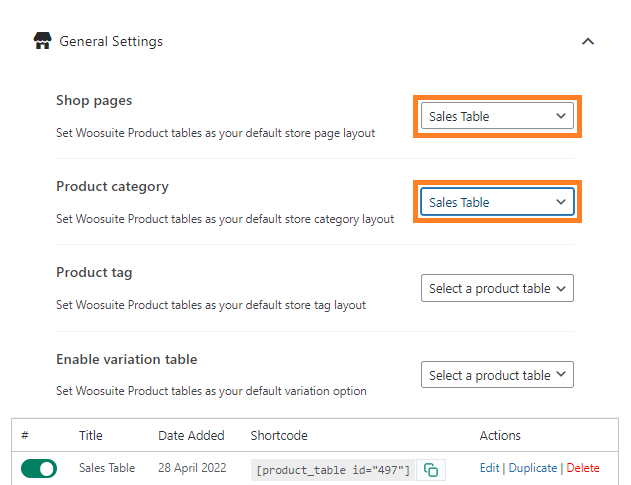631x485 pixels.
Task: Click the Shortcode column header
Action: 279,435
